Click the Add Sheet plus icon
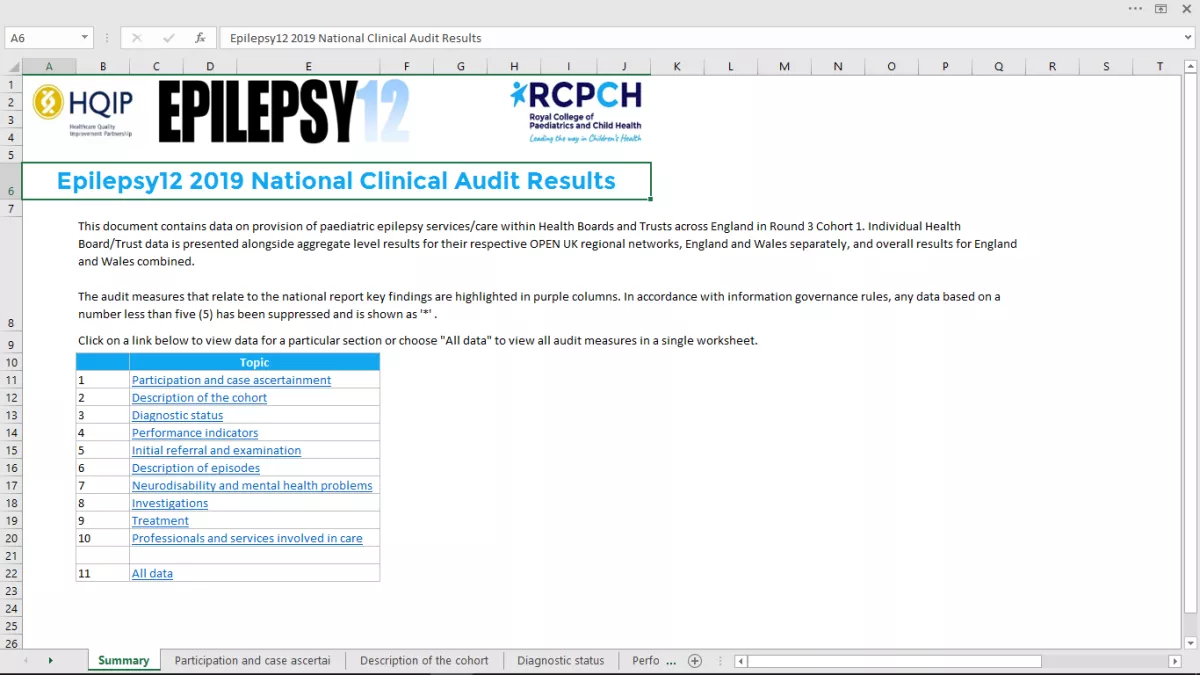 coord(693,660)
